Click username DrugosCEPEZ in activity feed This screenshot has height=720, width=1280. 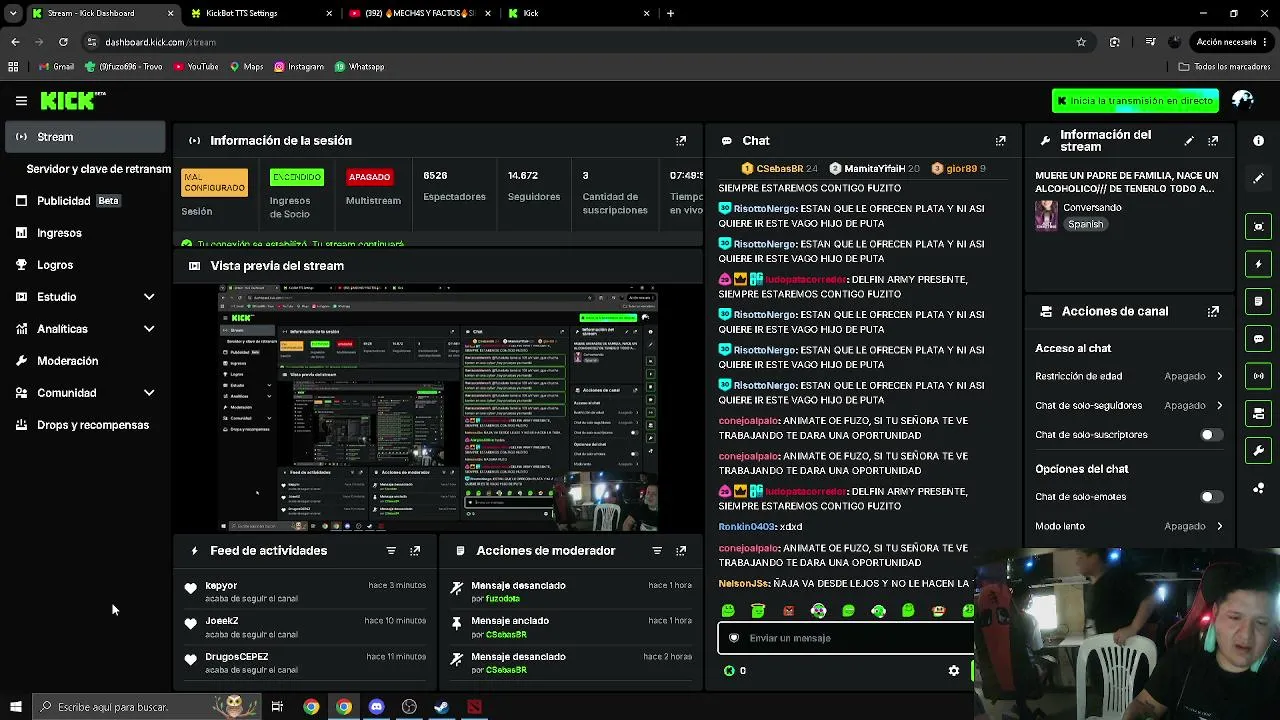point(237,657)
